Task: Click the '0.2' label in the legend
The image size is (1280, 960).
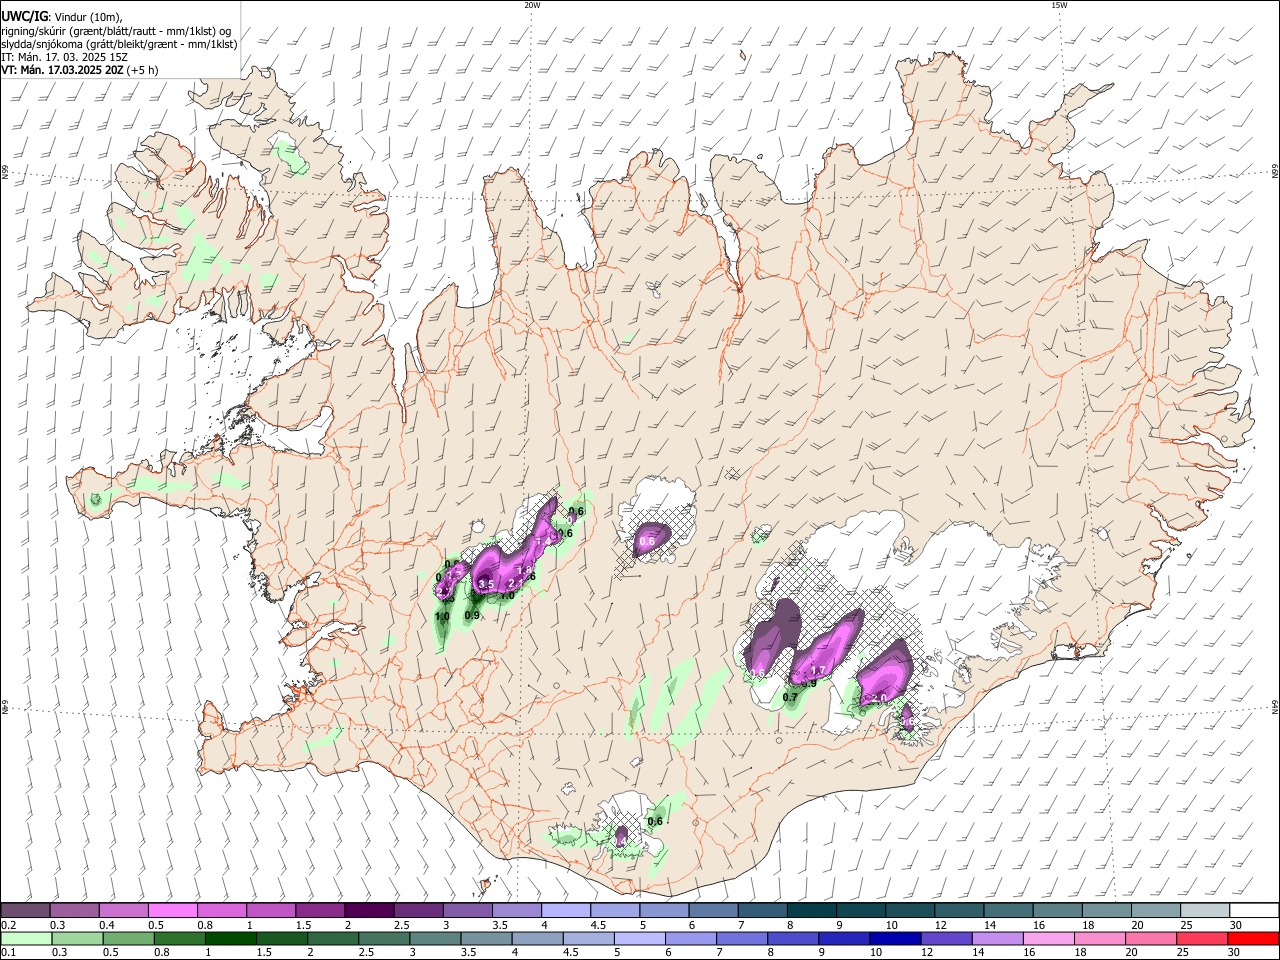Action: pos(8,924)
